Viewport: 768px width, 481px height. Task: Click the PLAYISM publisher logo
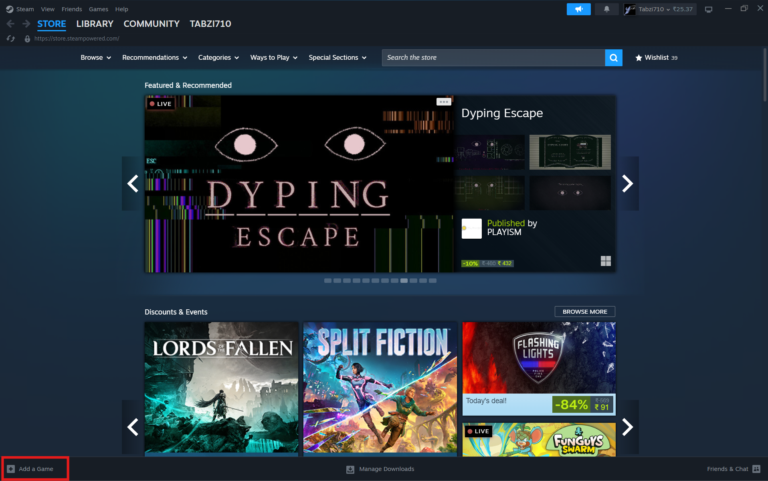[x=472, y=229]
